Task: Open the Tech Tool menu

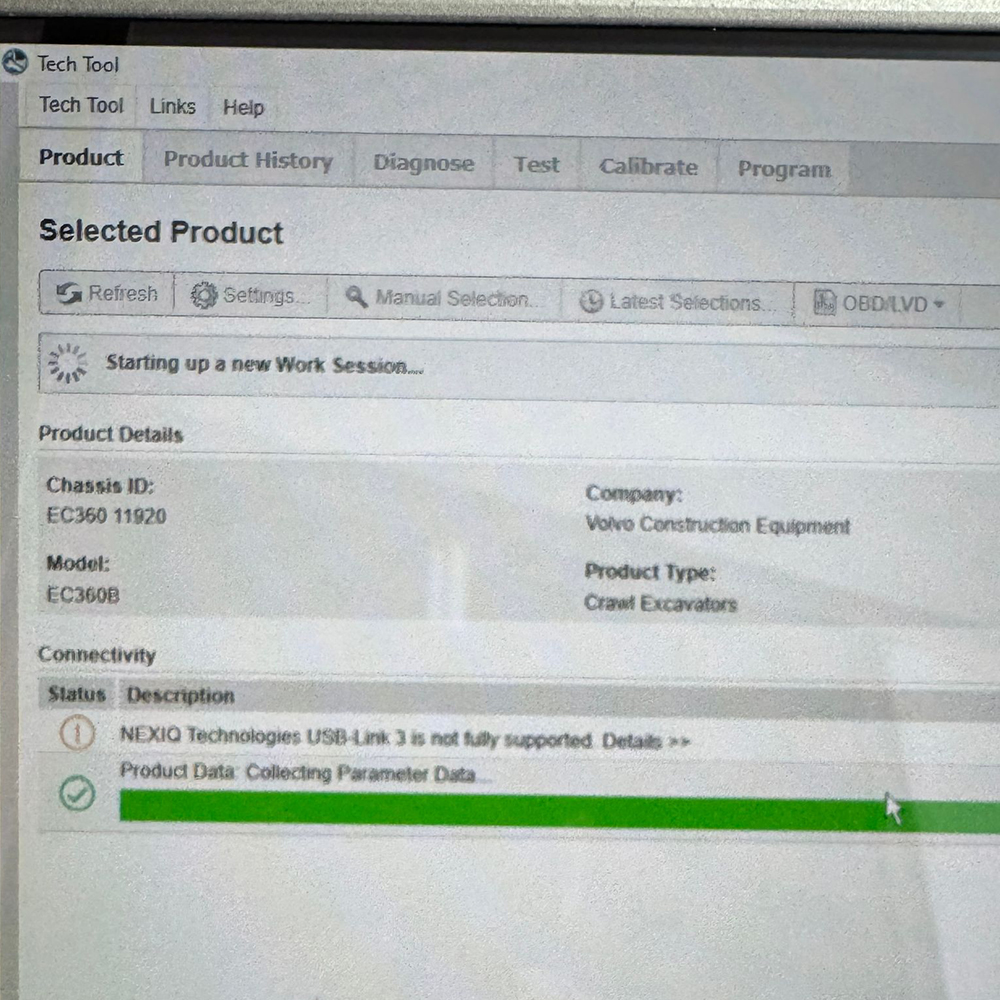Action: coord(81,105)
